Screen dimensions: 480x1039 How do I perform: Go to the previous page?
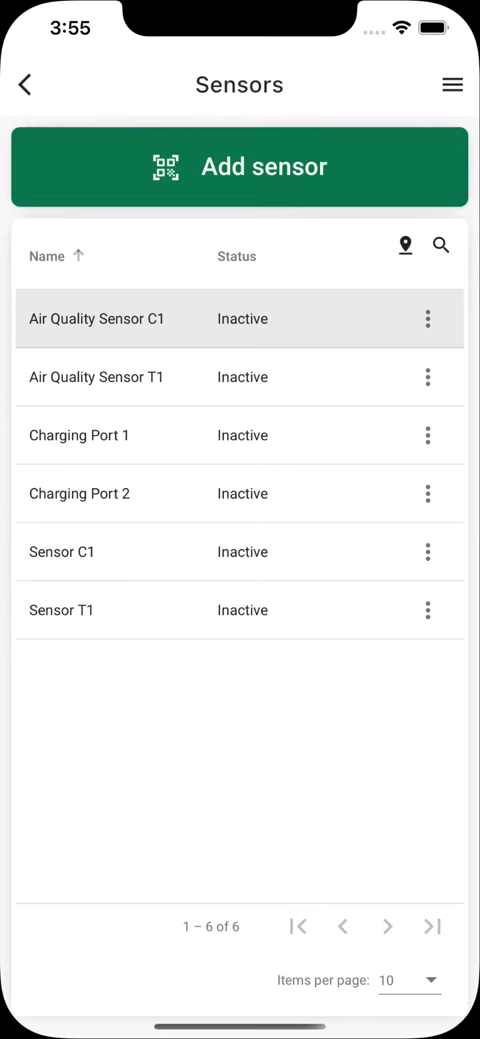click(343, 926)
